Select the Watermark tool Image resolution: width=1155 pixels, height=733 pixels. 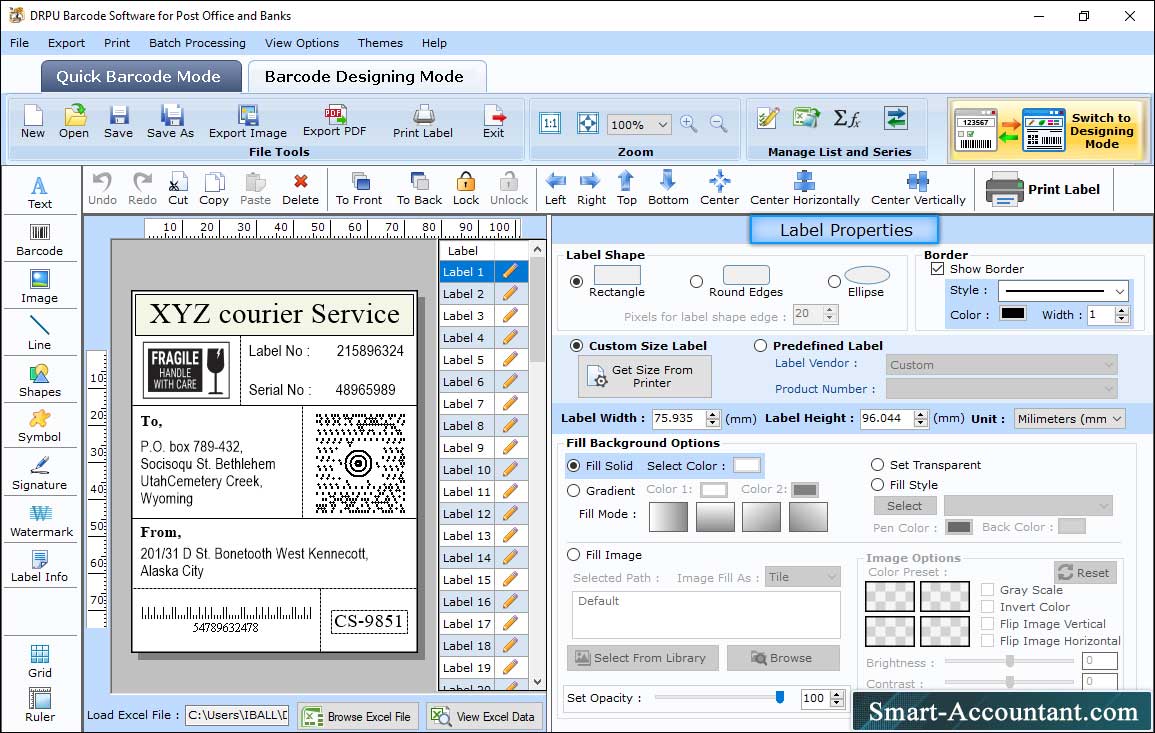(41, 521)
